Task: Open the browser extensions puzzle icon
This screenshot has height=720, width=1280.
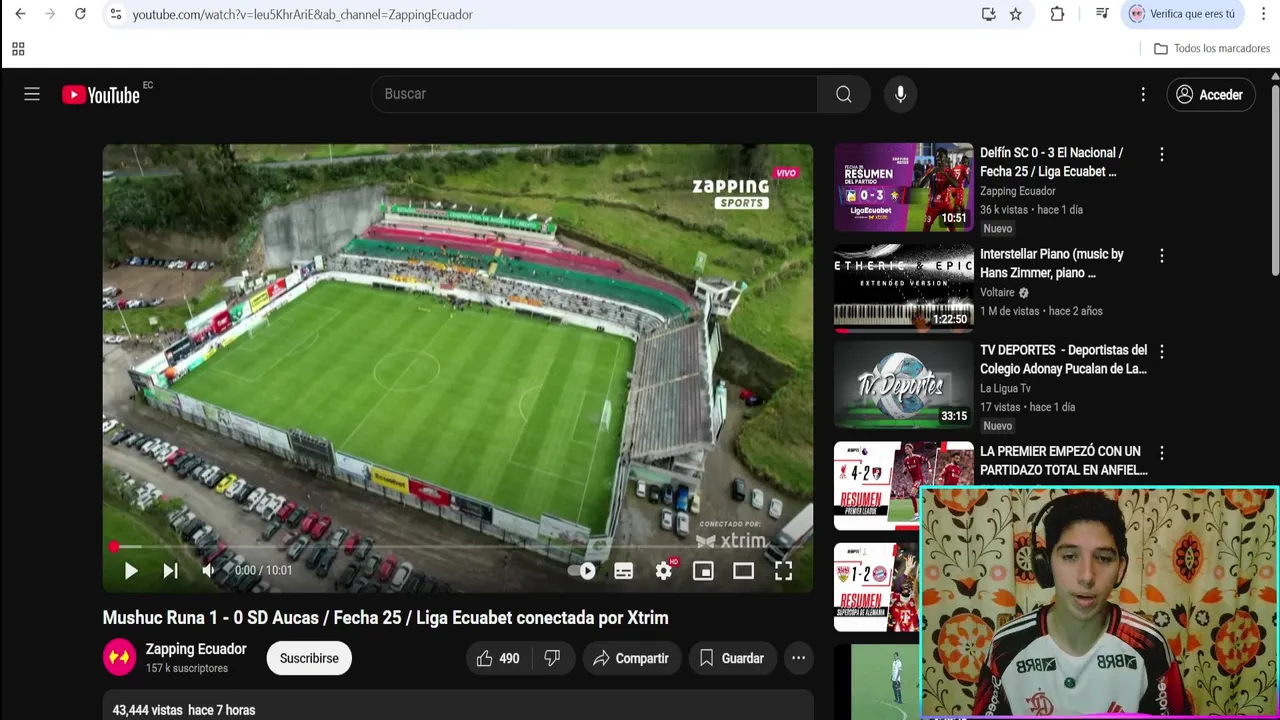Action: tap(1057, 14)
